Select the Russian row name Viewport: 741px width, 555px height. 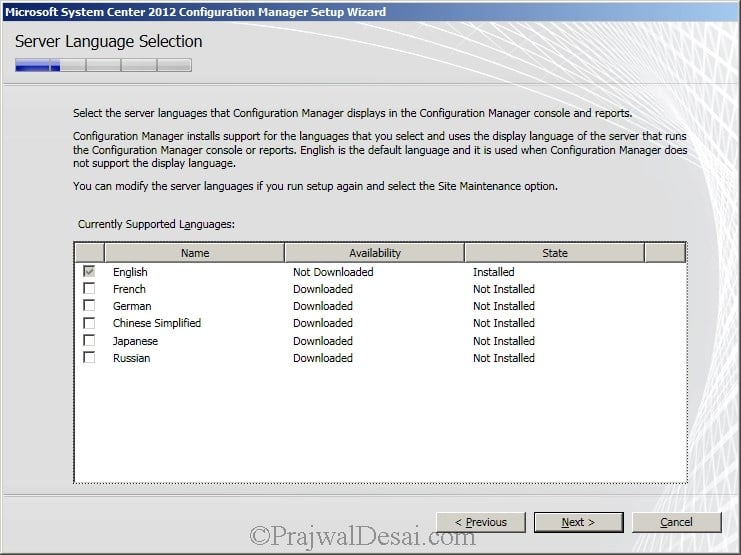(x=131, y=358)
